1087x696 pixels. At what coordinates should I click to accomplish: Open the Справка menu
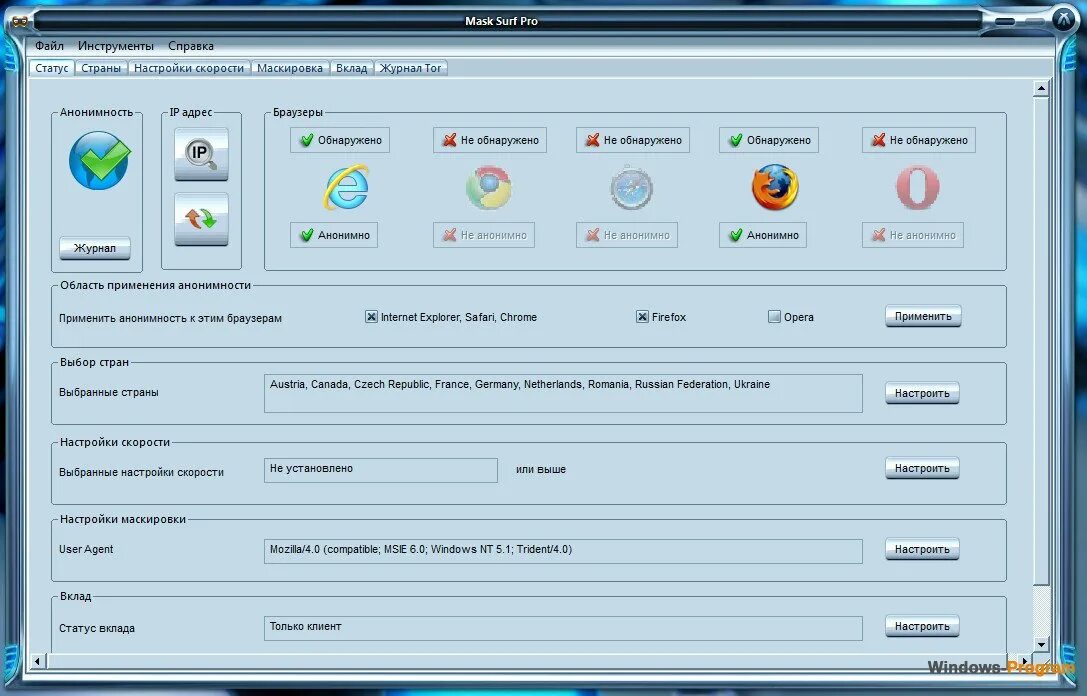[x=191, y=46]
